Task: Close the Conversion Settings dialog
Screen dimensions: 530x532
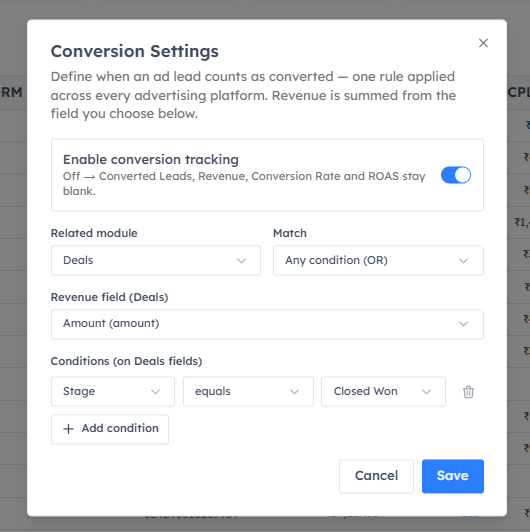Action: [483, 43]
